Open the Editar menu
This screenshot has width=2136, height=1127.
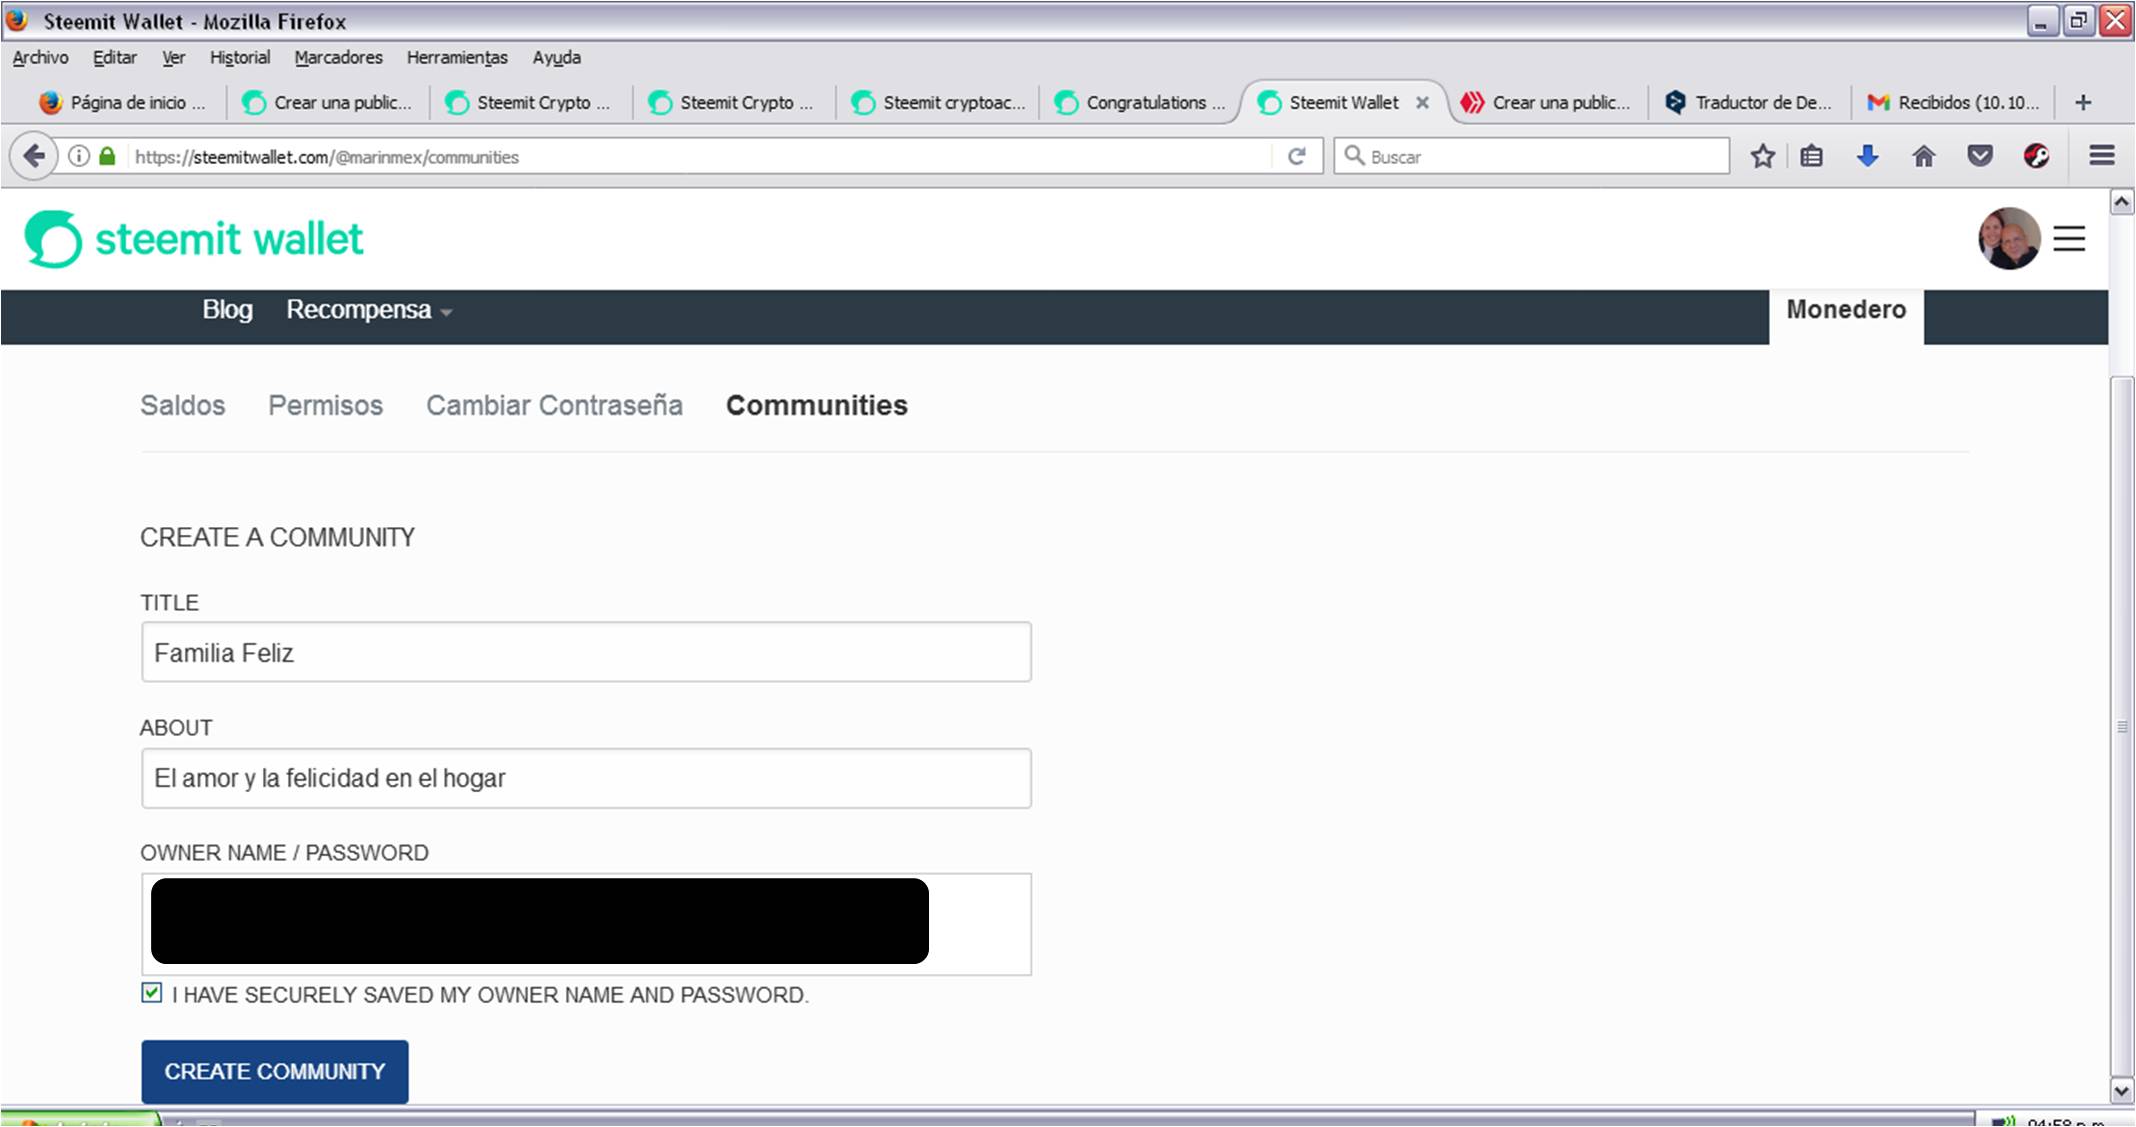pyautogui.click(x=114, y=58)
